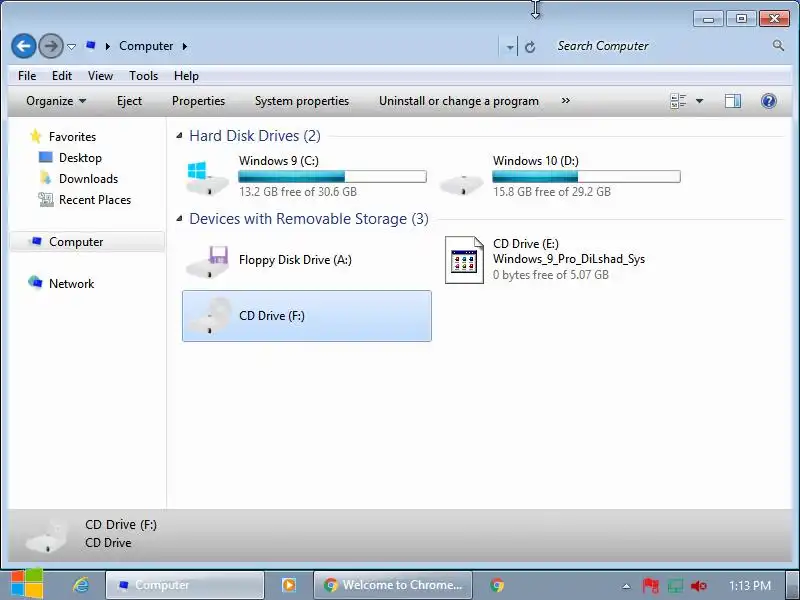The image size is (800, 600).
Task: Select the CD Drive (F:) item
Action: point(307,316)
